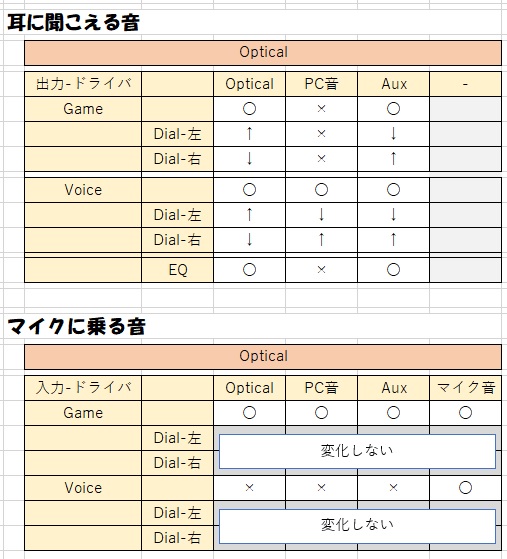Click the Game row label in the upper table
The height and width of the screenshot is (559, 507).
[x=83, y=109]
